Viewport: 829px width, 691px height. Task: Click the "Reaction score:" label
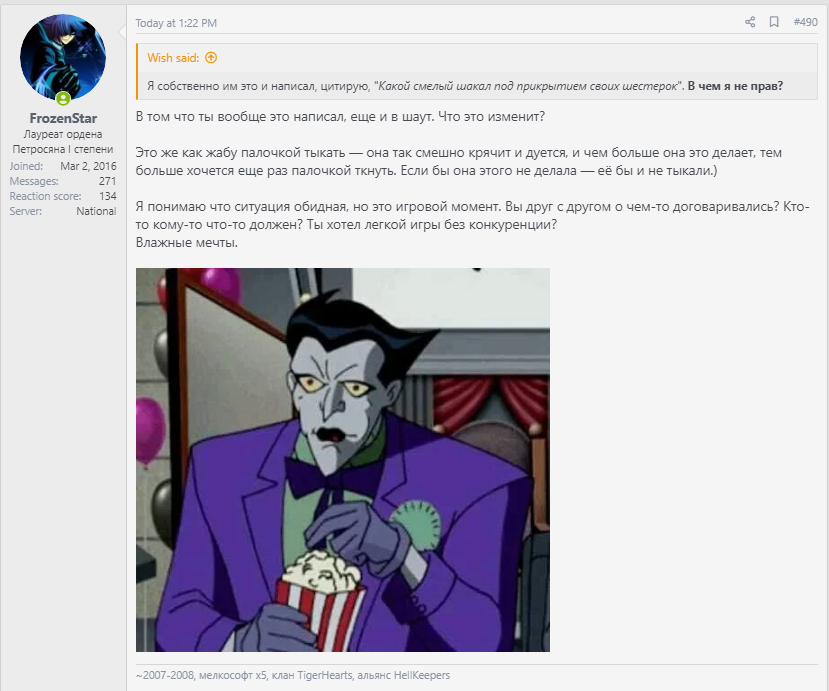pyautogui.click(x=45, y=196)
